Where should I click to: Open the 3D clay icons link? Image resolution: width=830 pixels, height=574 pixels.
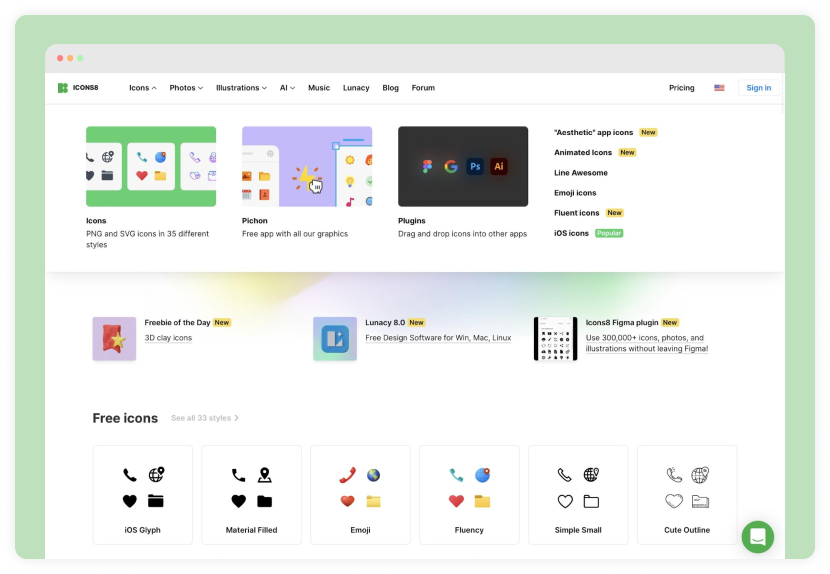(168, 338)
